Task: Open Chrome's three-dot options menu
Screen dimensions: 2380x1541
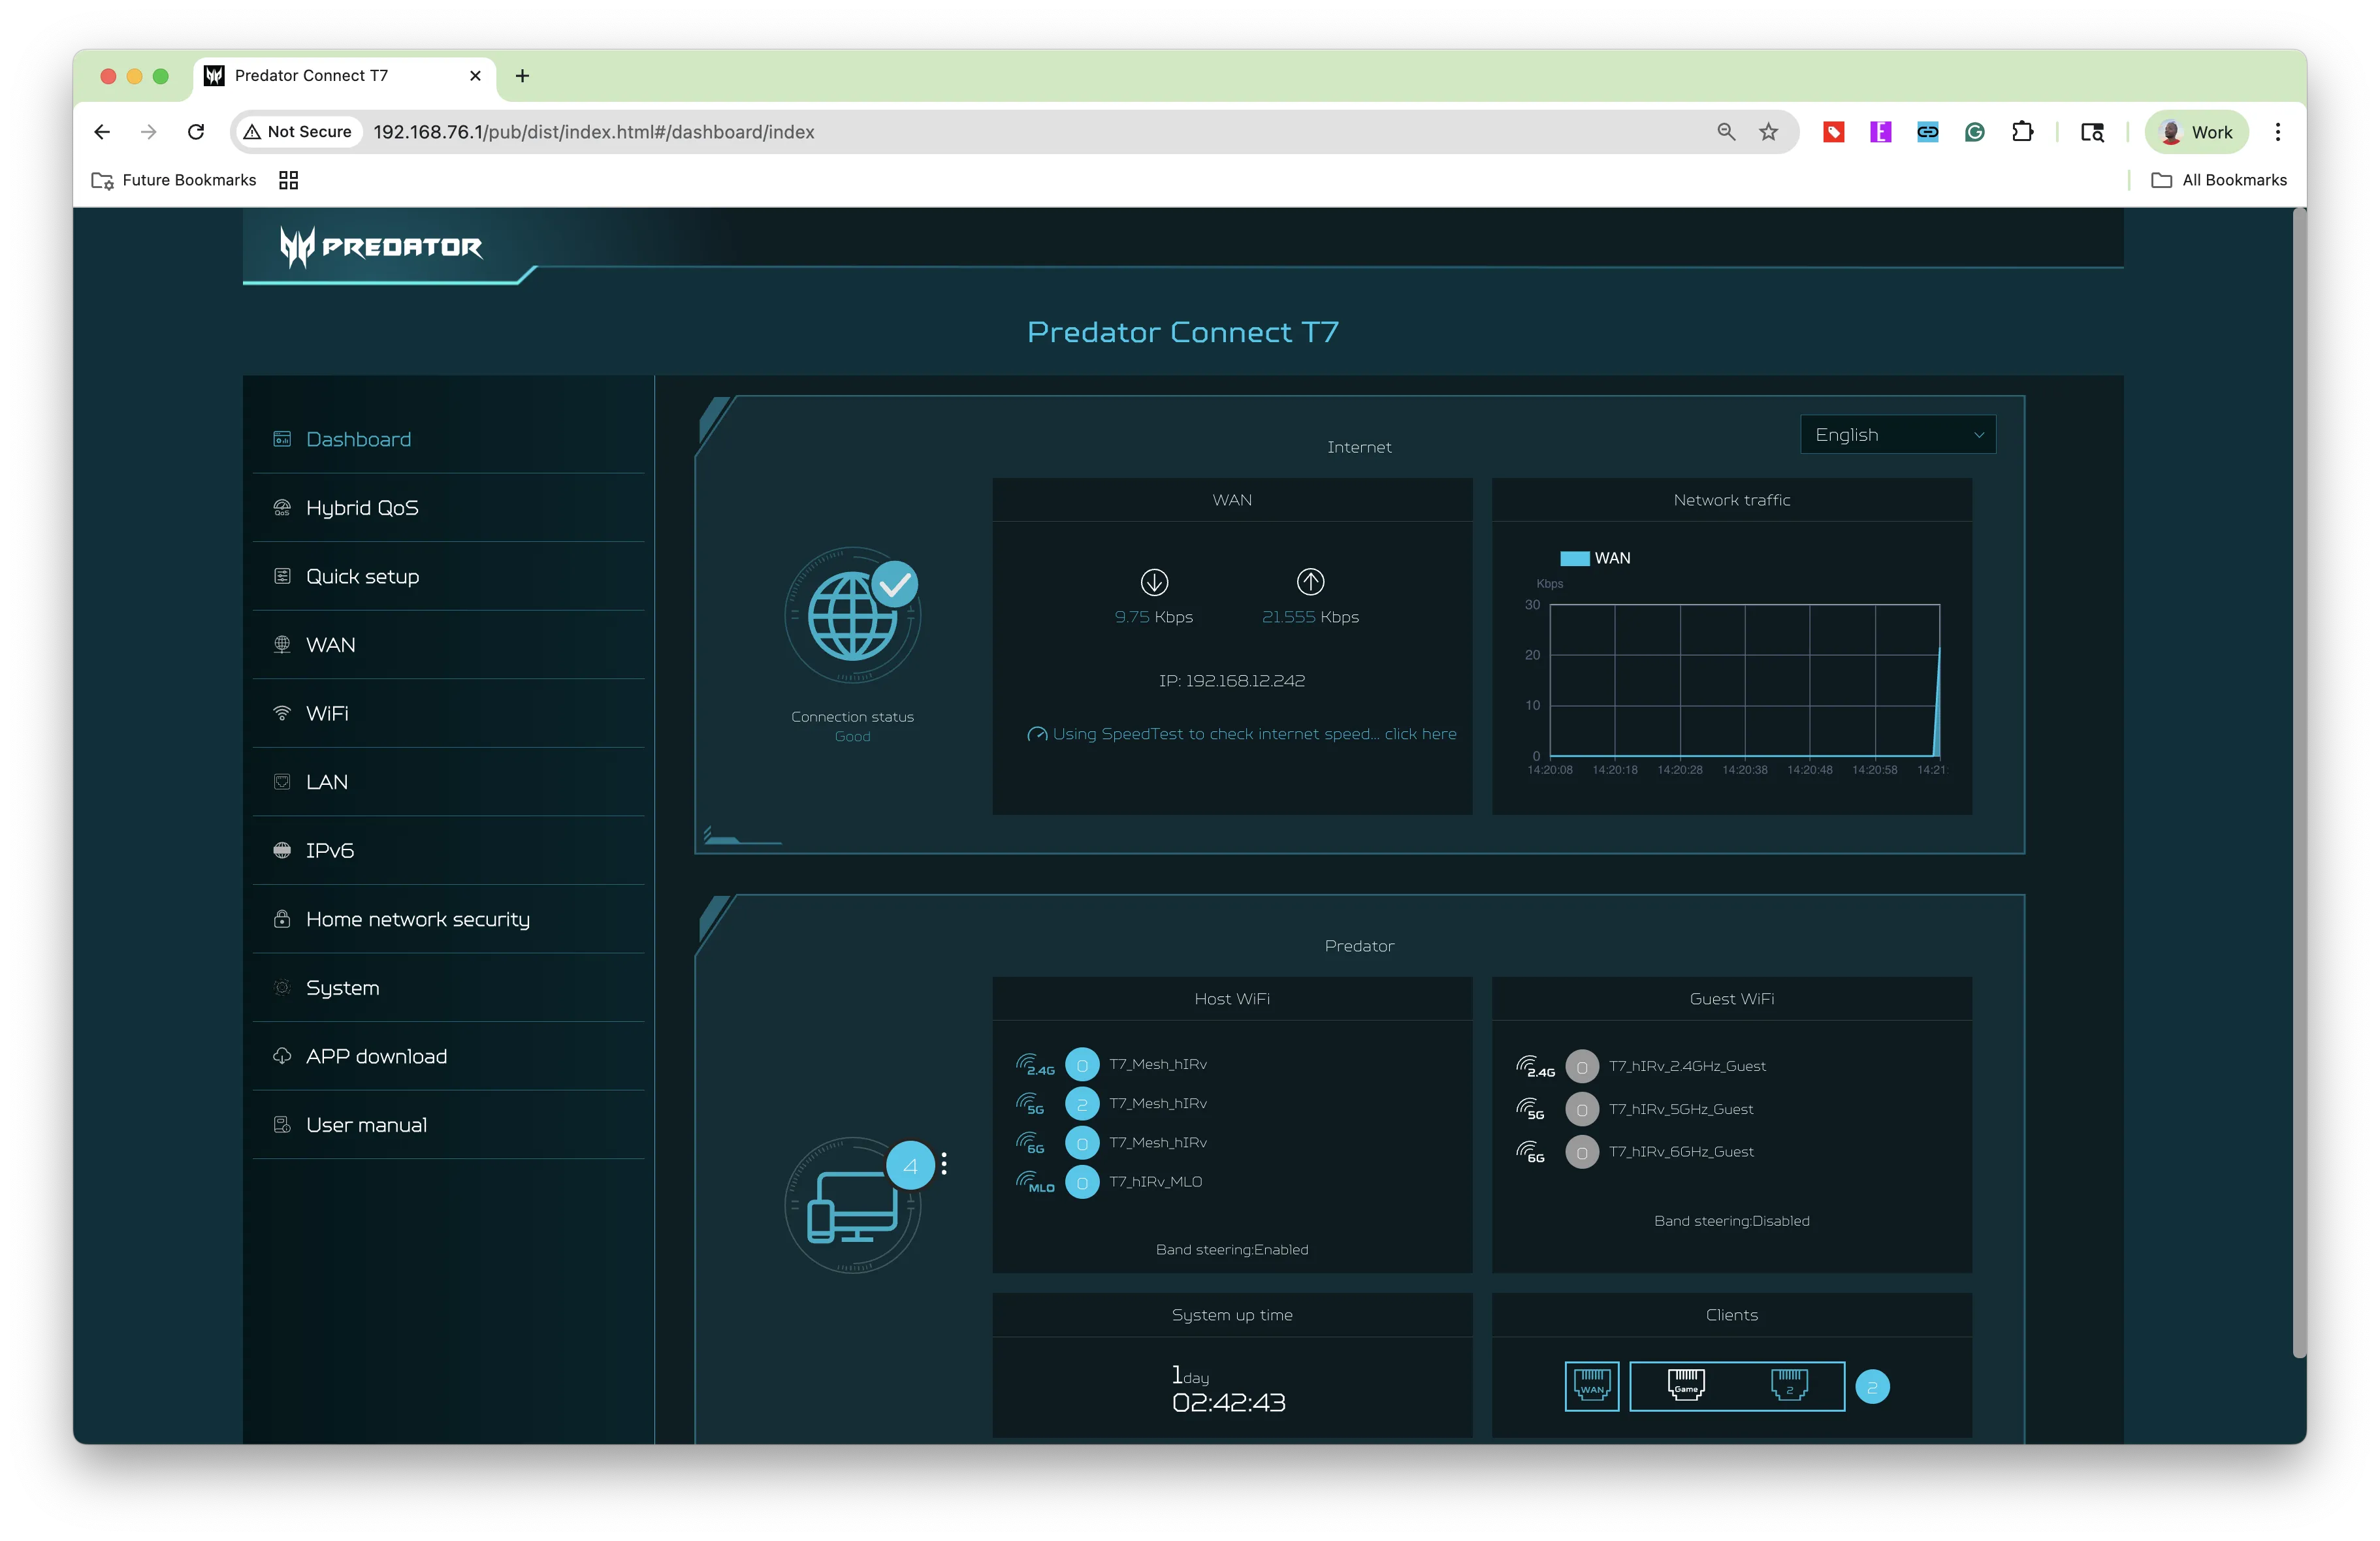Action: (2277, 132)
